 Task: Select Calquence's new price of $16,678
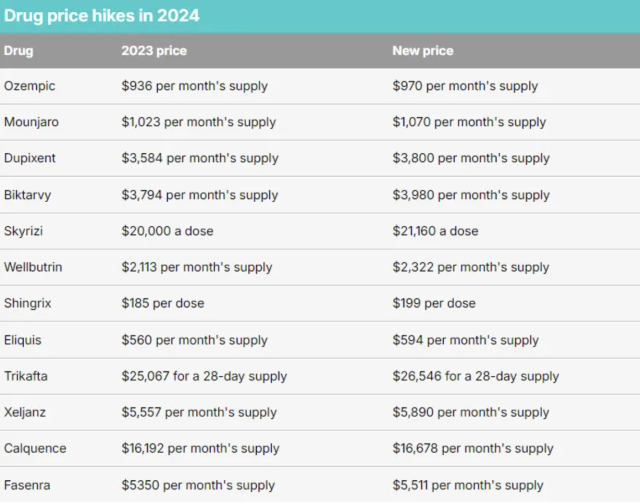coord(473,448)
